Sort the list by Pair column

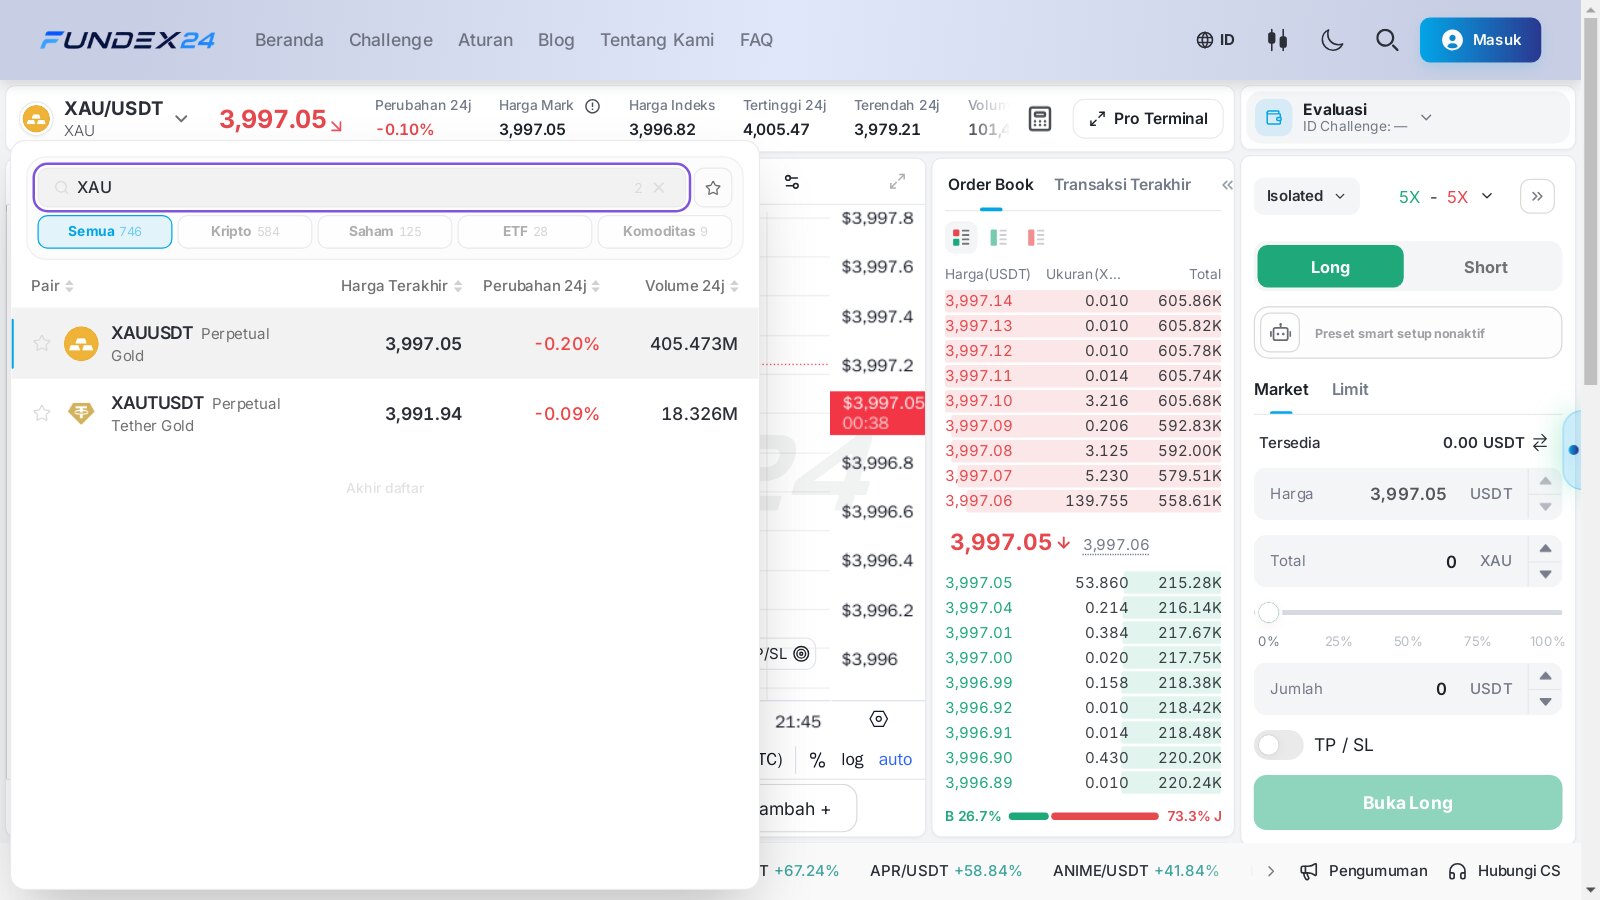[x=52, y=286]
